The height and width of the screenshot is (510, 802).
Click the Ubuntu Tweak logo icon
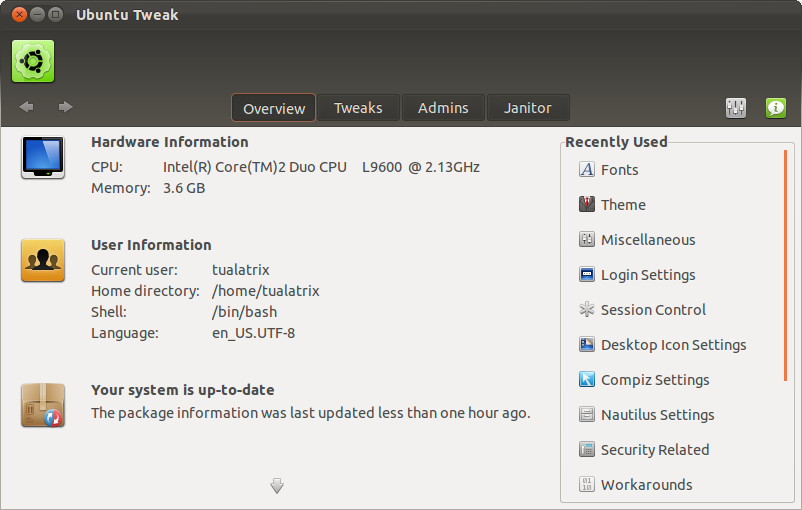(33, 61)
